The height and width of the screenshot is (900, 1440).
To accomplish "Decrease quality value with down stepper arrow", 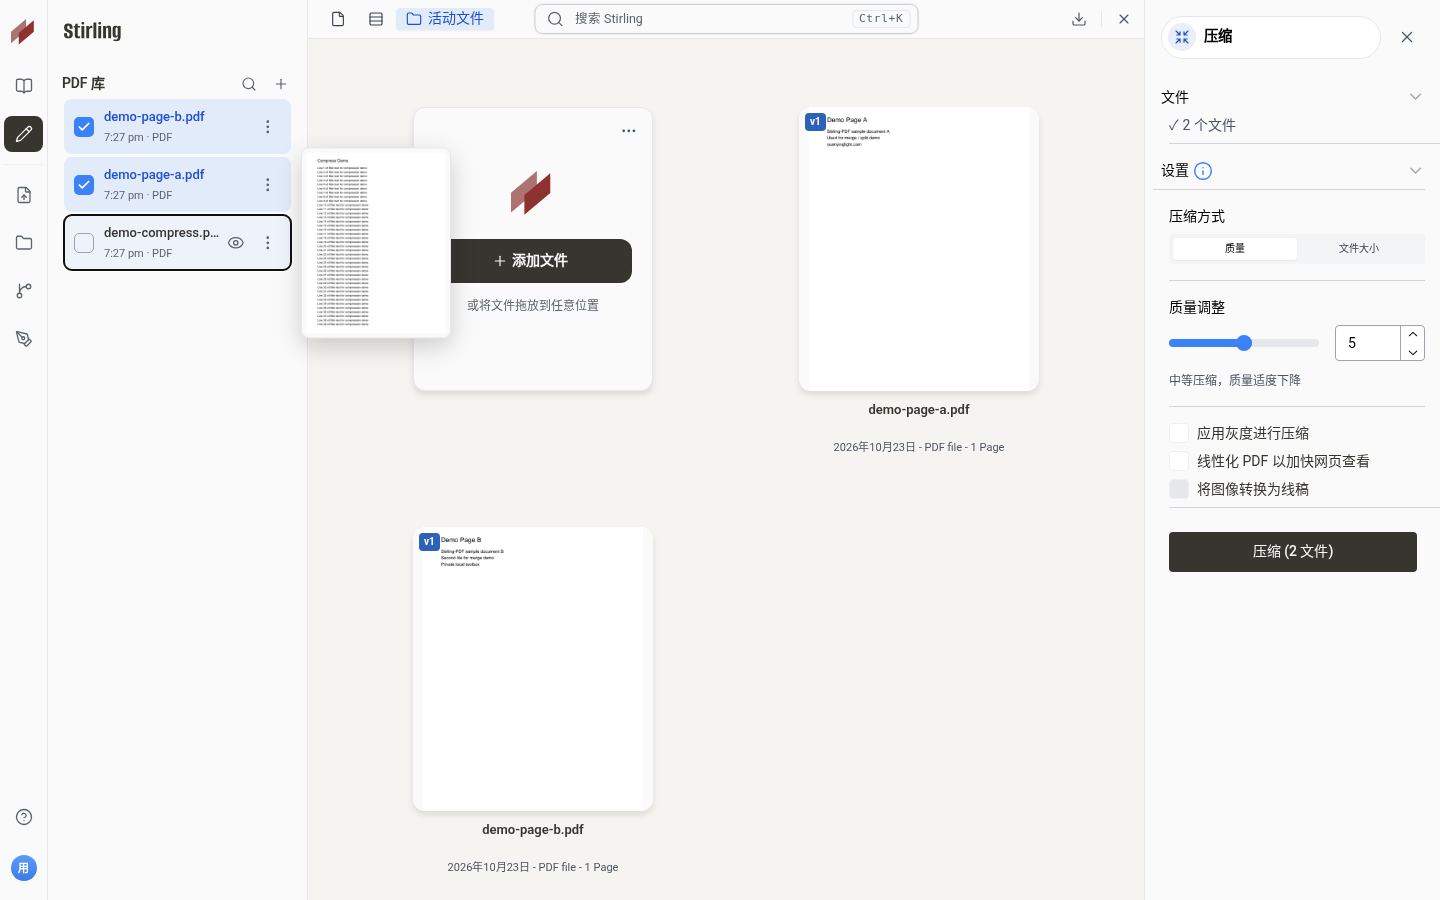I will (x=1412, y=352).
